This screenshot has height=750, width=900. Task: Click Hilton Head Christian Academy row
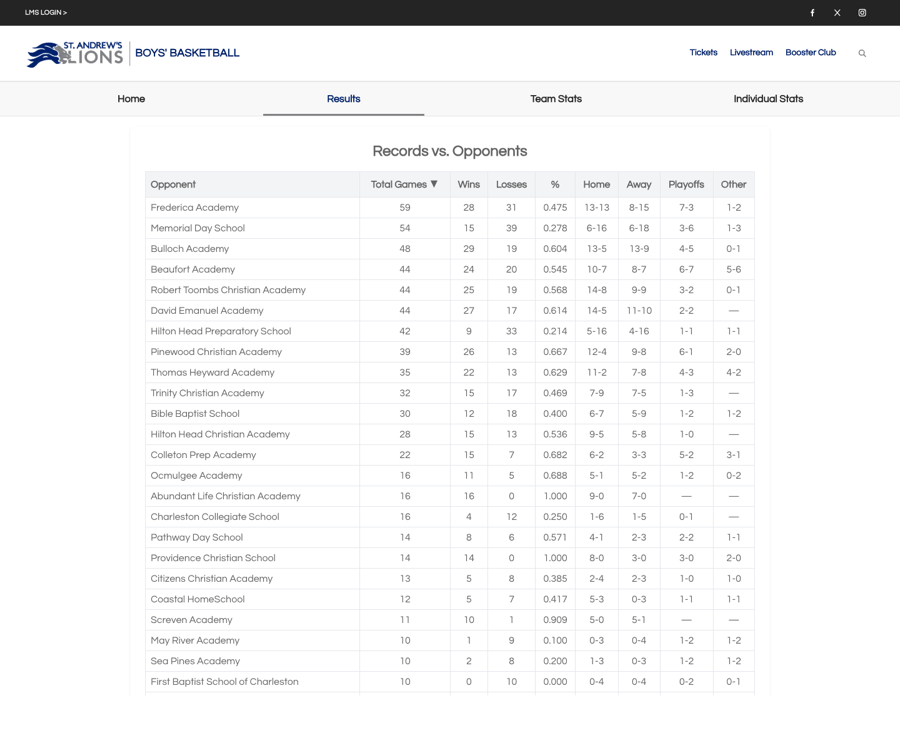(450, 435)
